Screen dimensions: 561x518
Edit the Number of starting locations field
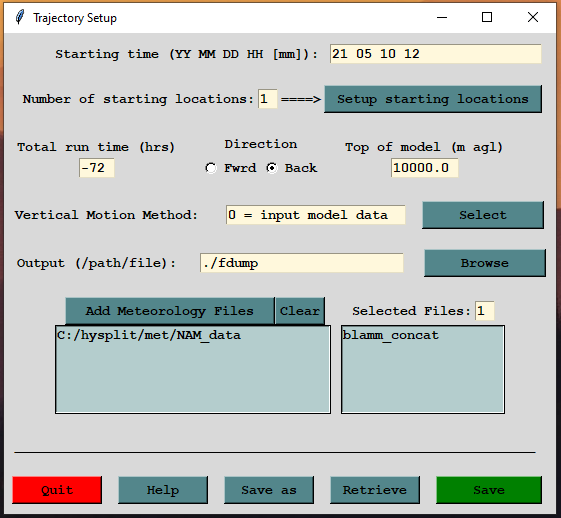[x=267, y=99]
